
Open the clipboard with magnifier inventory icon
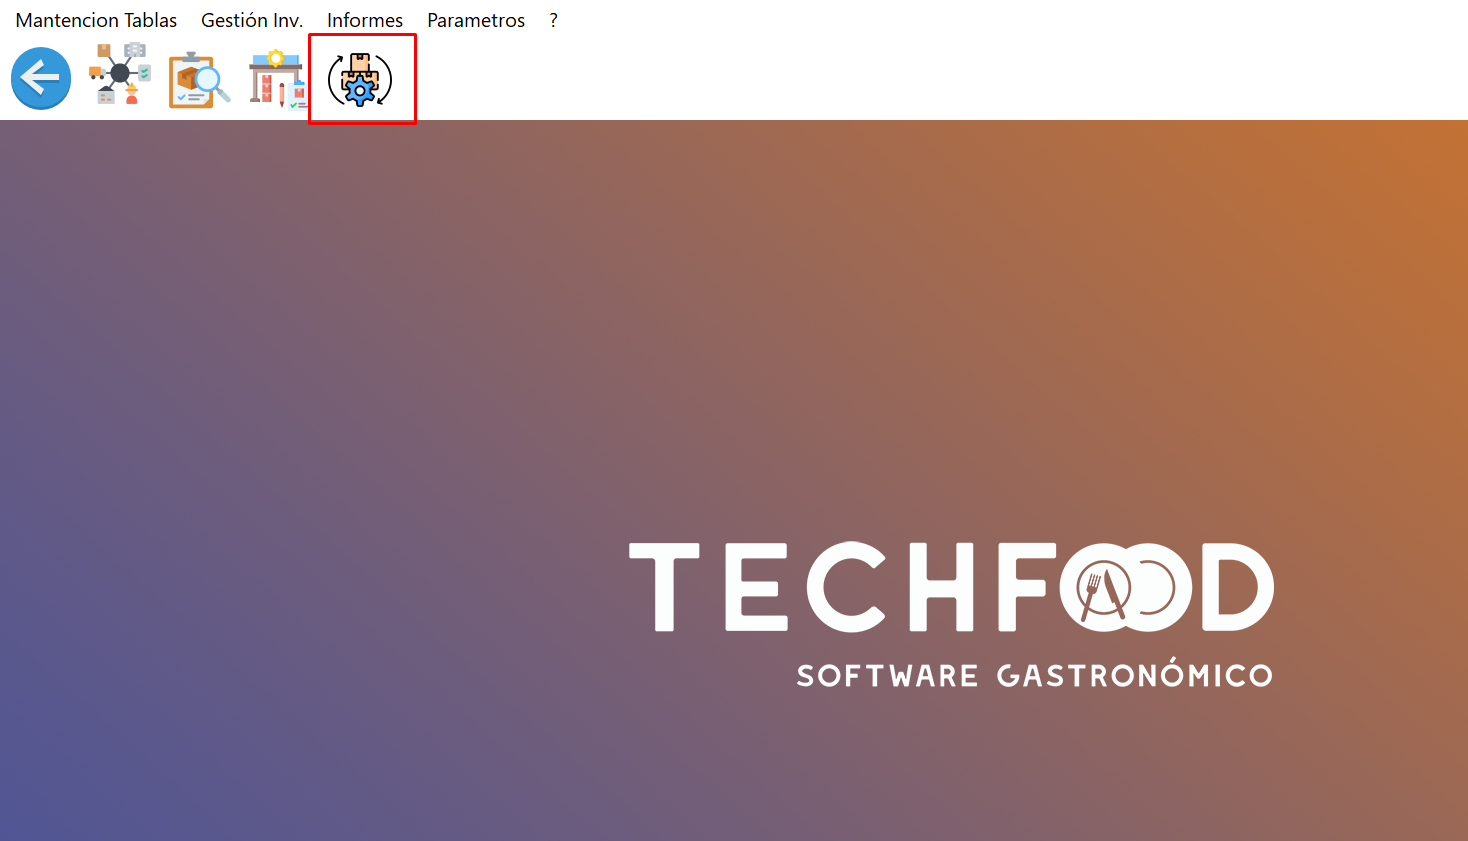coord(198,80)
